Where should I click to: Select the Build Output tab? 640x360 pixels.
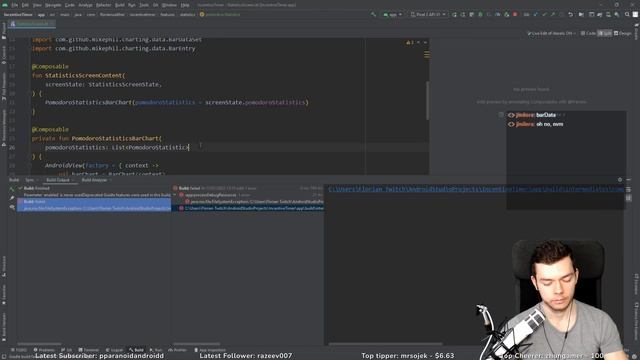(x=60, y=180)
